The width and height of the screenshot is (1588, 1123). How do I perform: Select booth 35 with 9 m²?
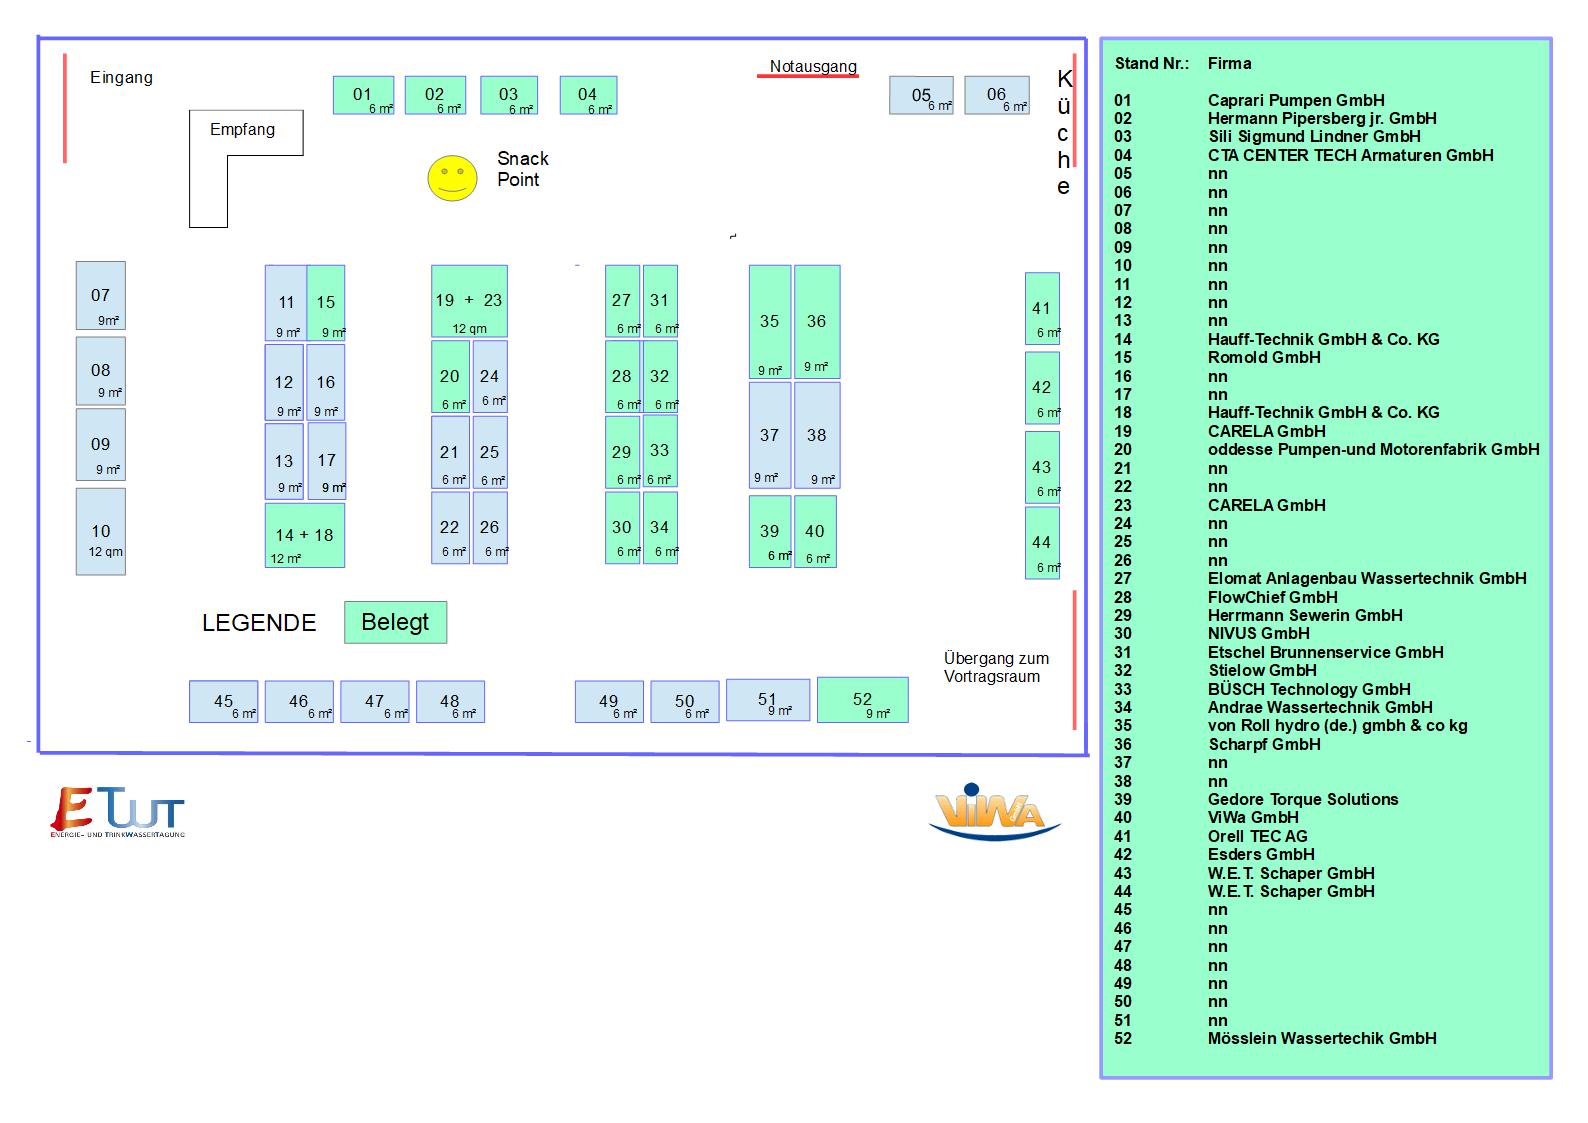[x=770, y=322]
